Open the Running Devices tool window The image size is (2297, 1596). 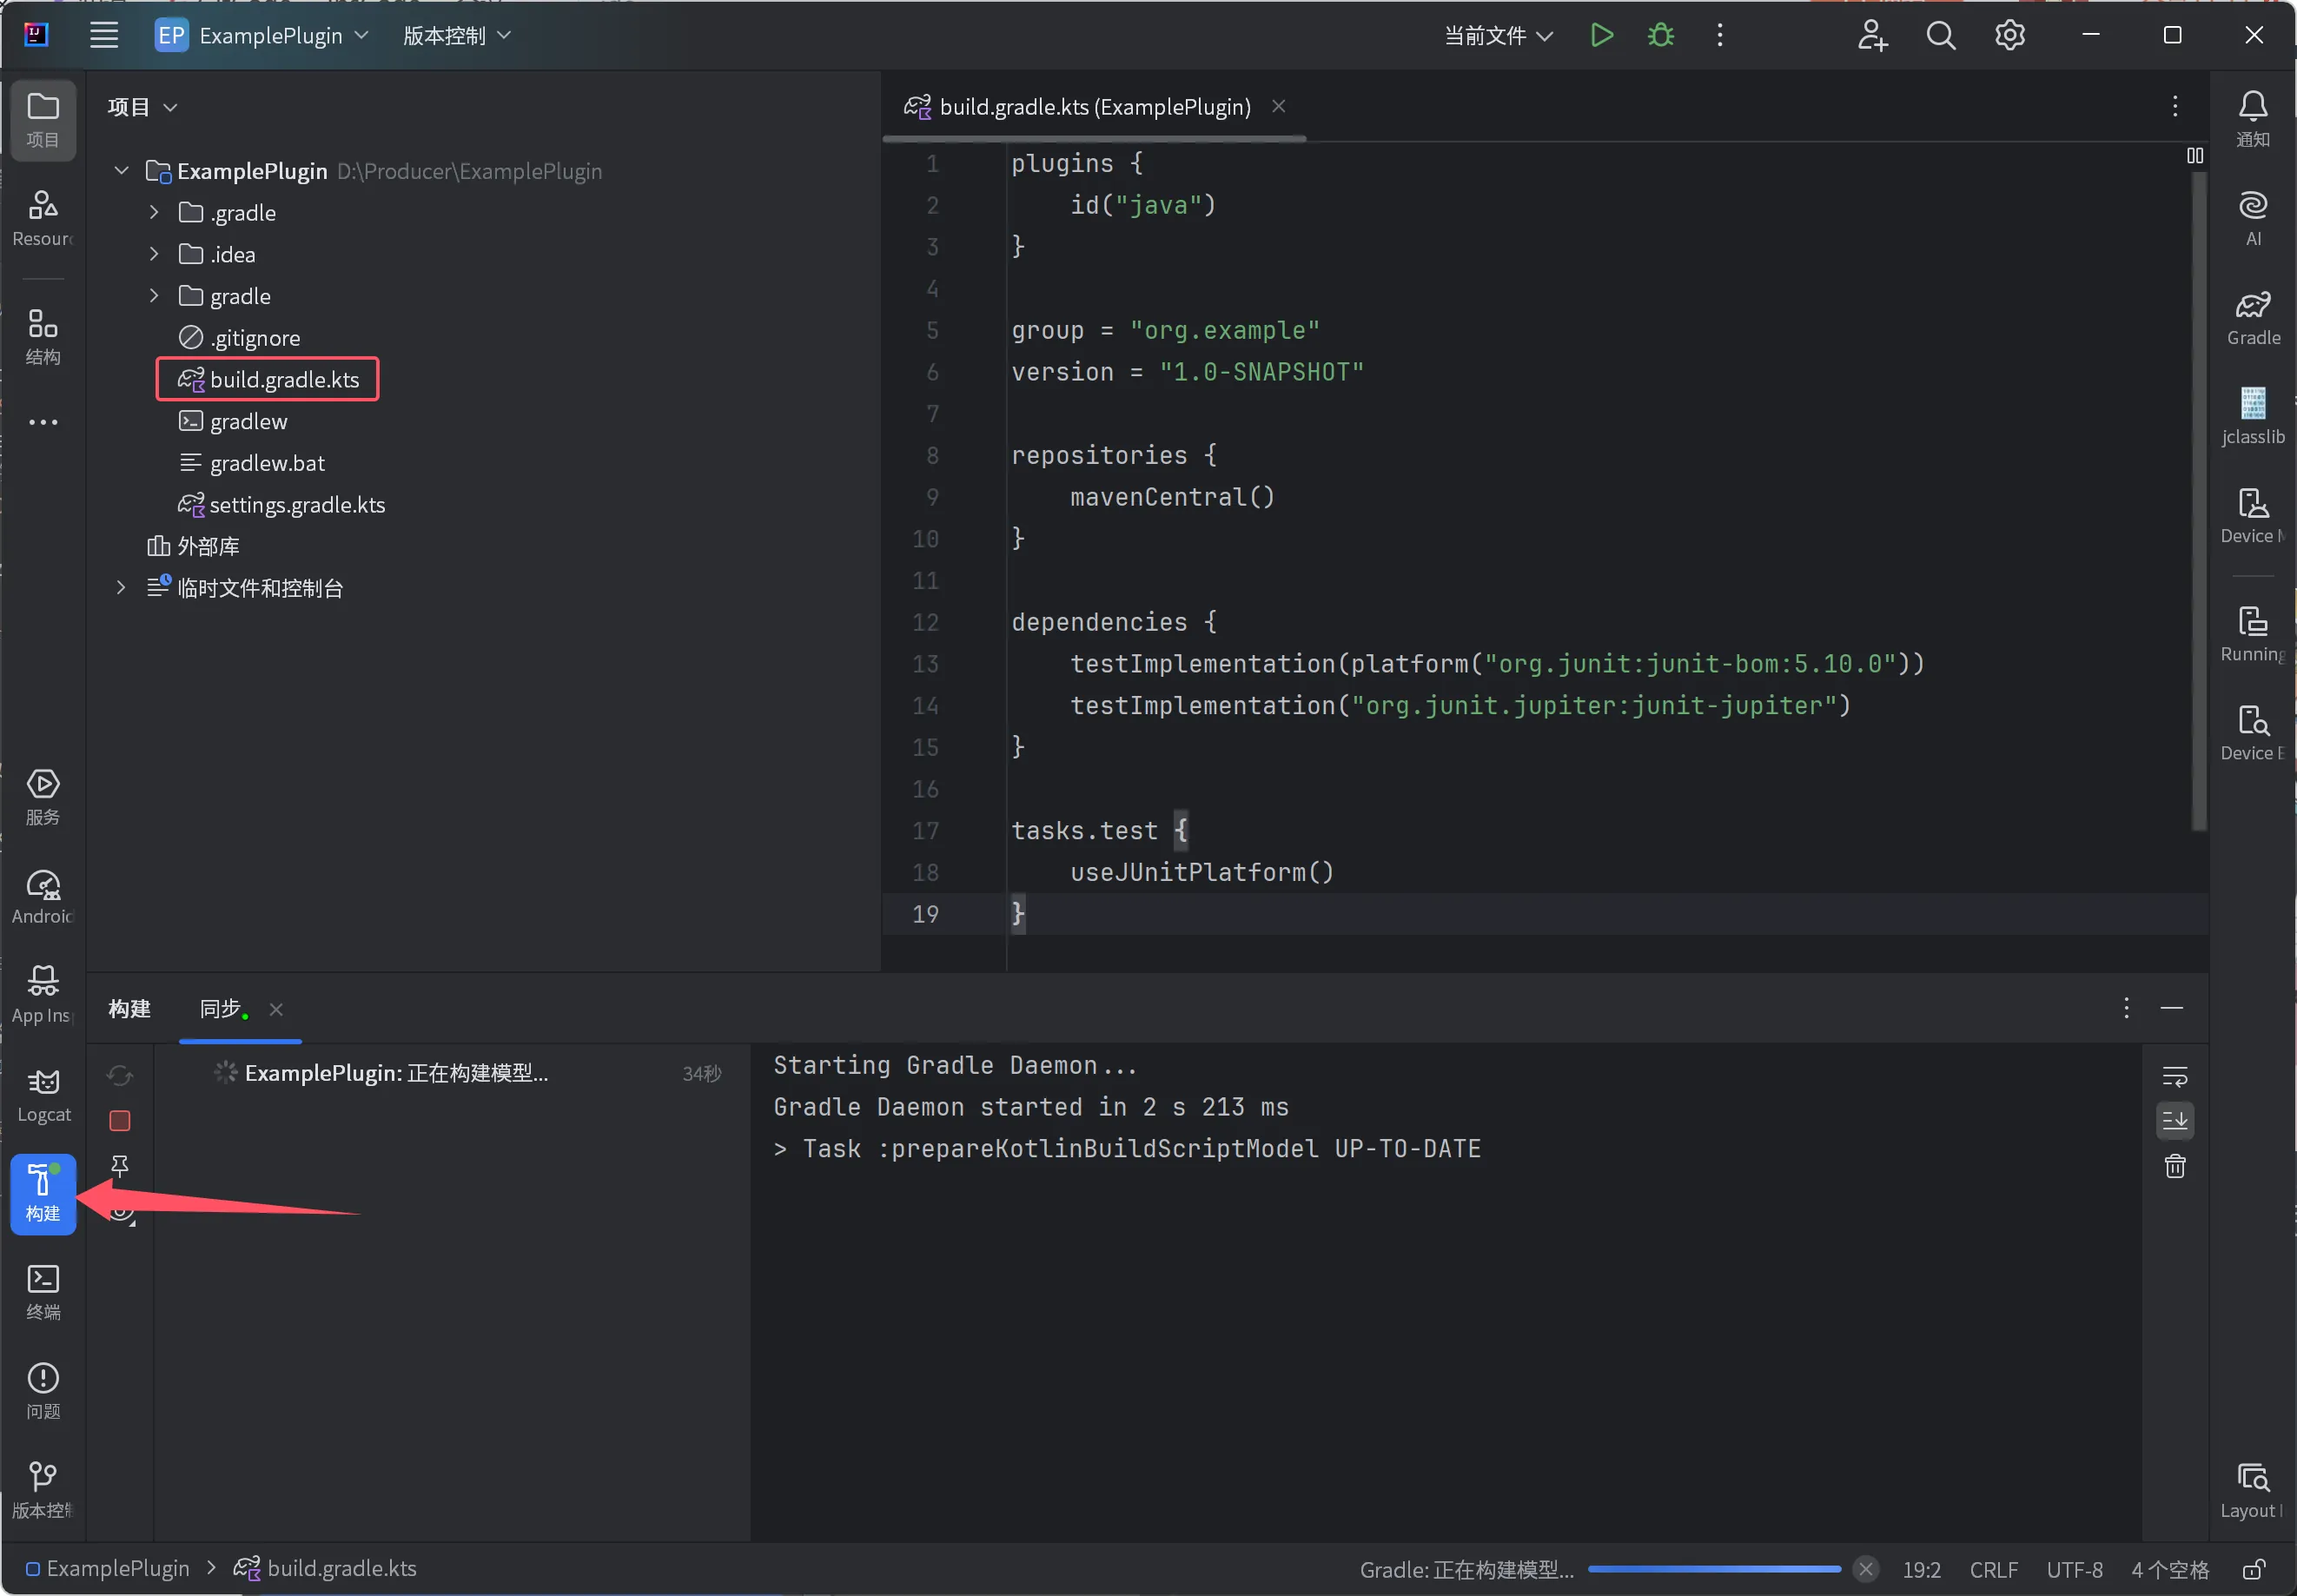(x=2252, y=633)
